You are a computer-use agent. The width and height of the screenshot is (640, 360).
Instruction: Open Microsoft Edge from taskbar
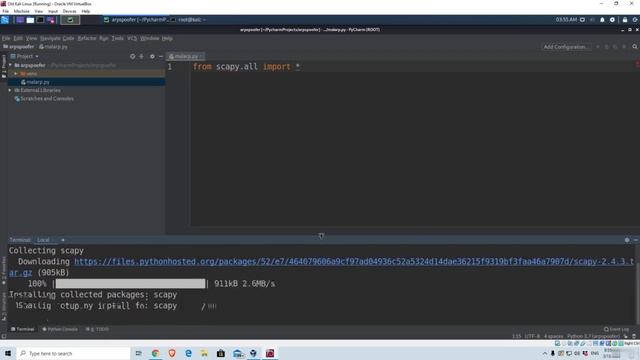pyautogui.click(x=188, y=353)
